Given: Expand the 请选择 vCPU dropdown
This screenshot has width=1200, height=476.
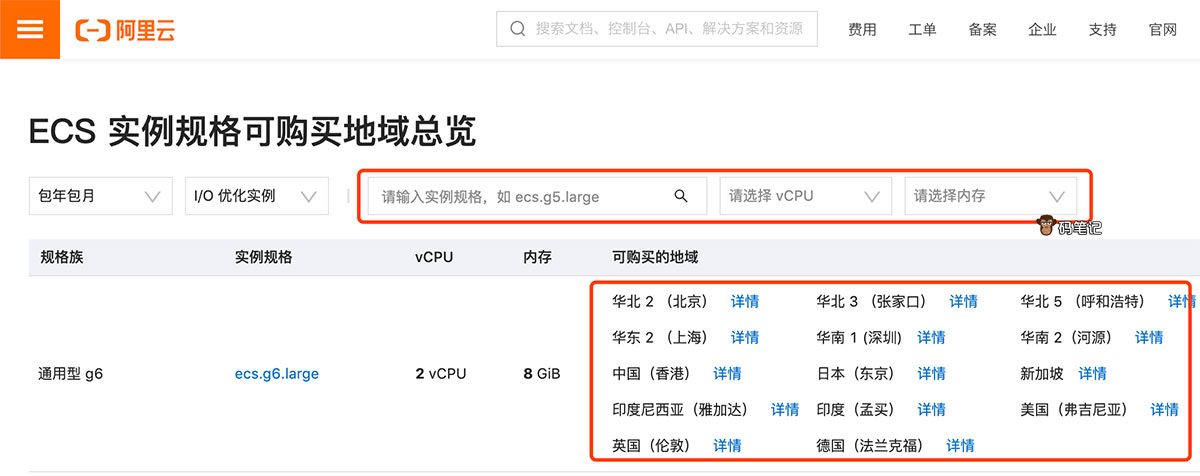Looking at the screenshot, I should point(805,196).
